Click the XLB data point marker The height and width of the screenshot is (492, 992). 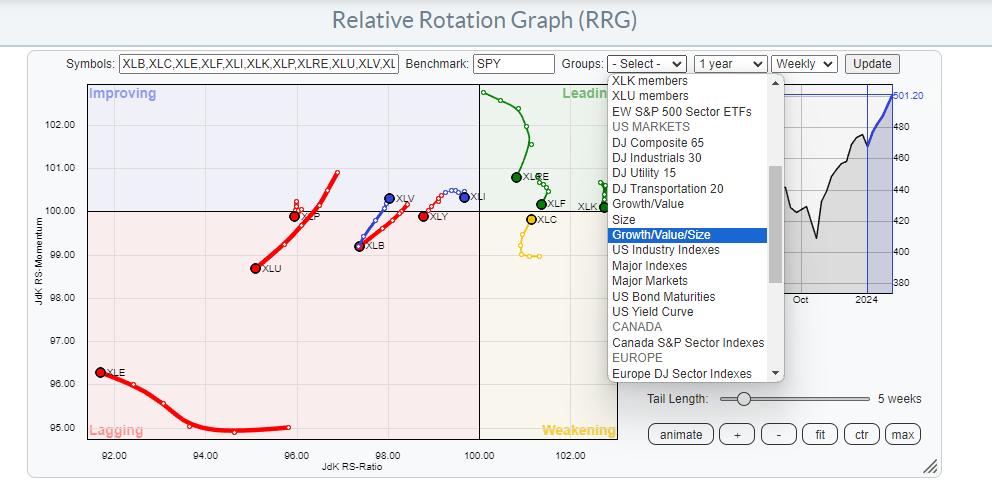(x=359, y=246)
